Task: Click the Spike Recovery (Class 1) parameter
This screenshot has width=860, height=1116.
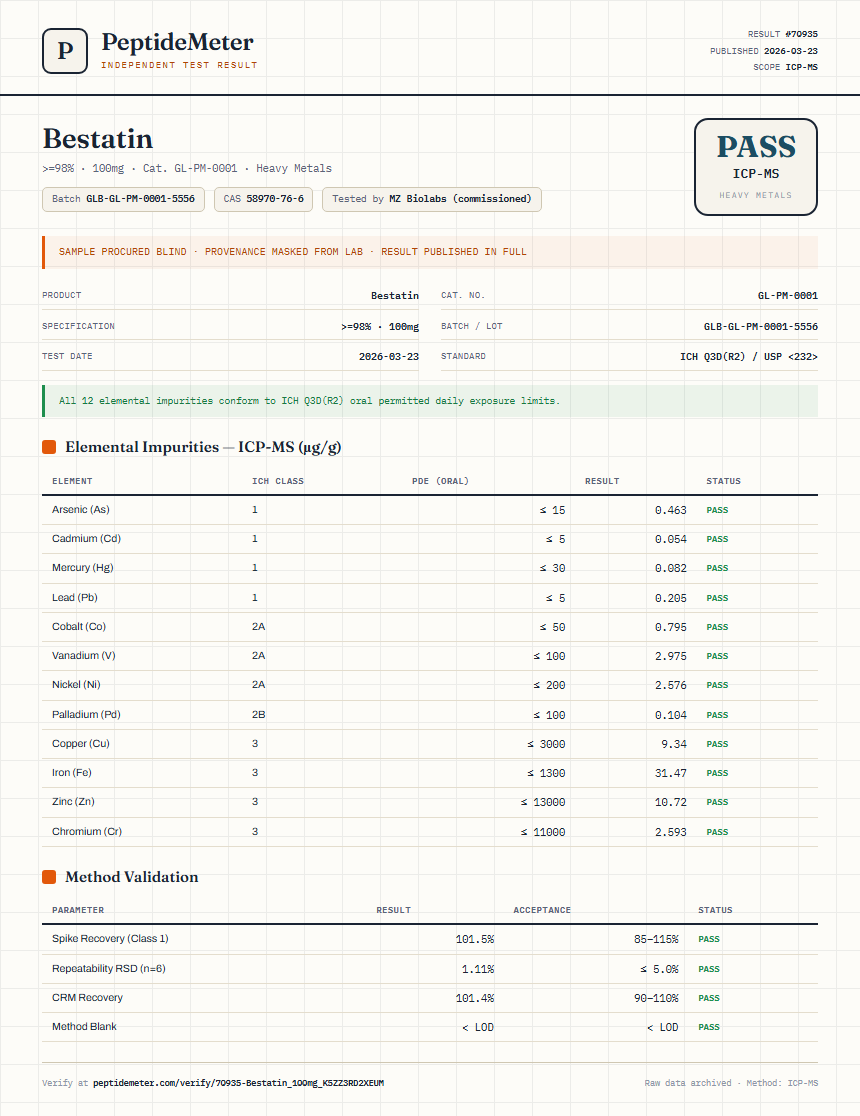Action: (x=110, y=939)
